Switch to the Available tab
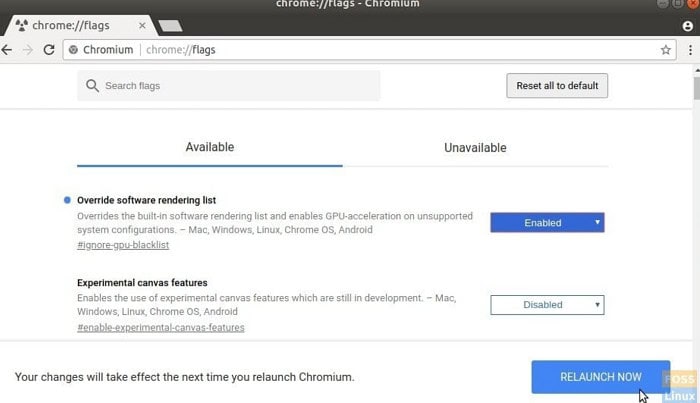 pyautogui.click(x=210, y=147)
